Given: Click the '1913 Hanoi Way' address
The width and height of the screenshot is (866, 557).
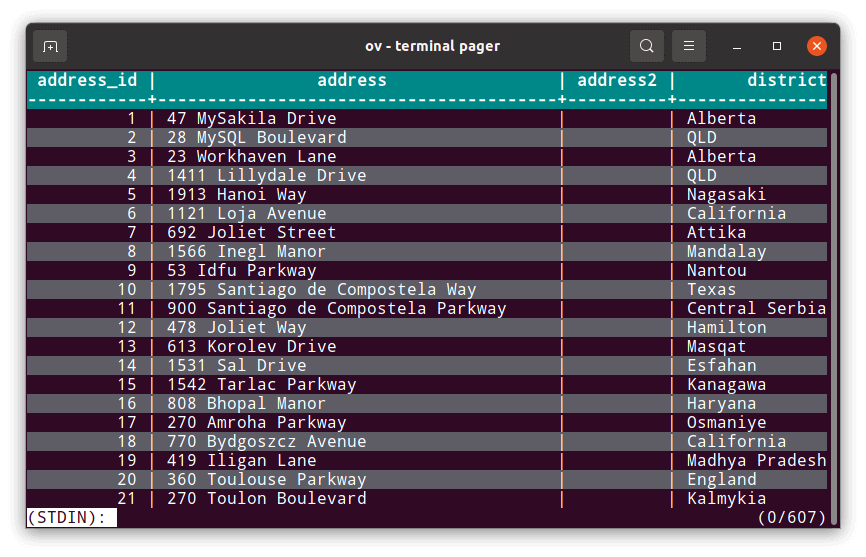Looking at the screenshot, I should click(x=237, y=194).
